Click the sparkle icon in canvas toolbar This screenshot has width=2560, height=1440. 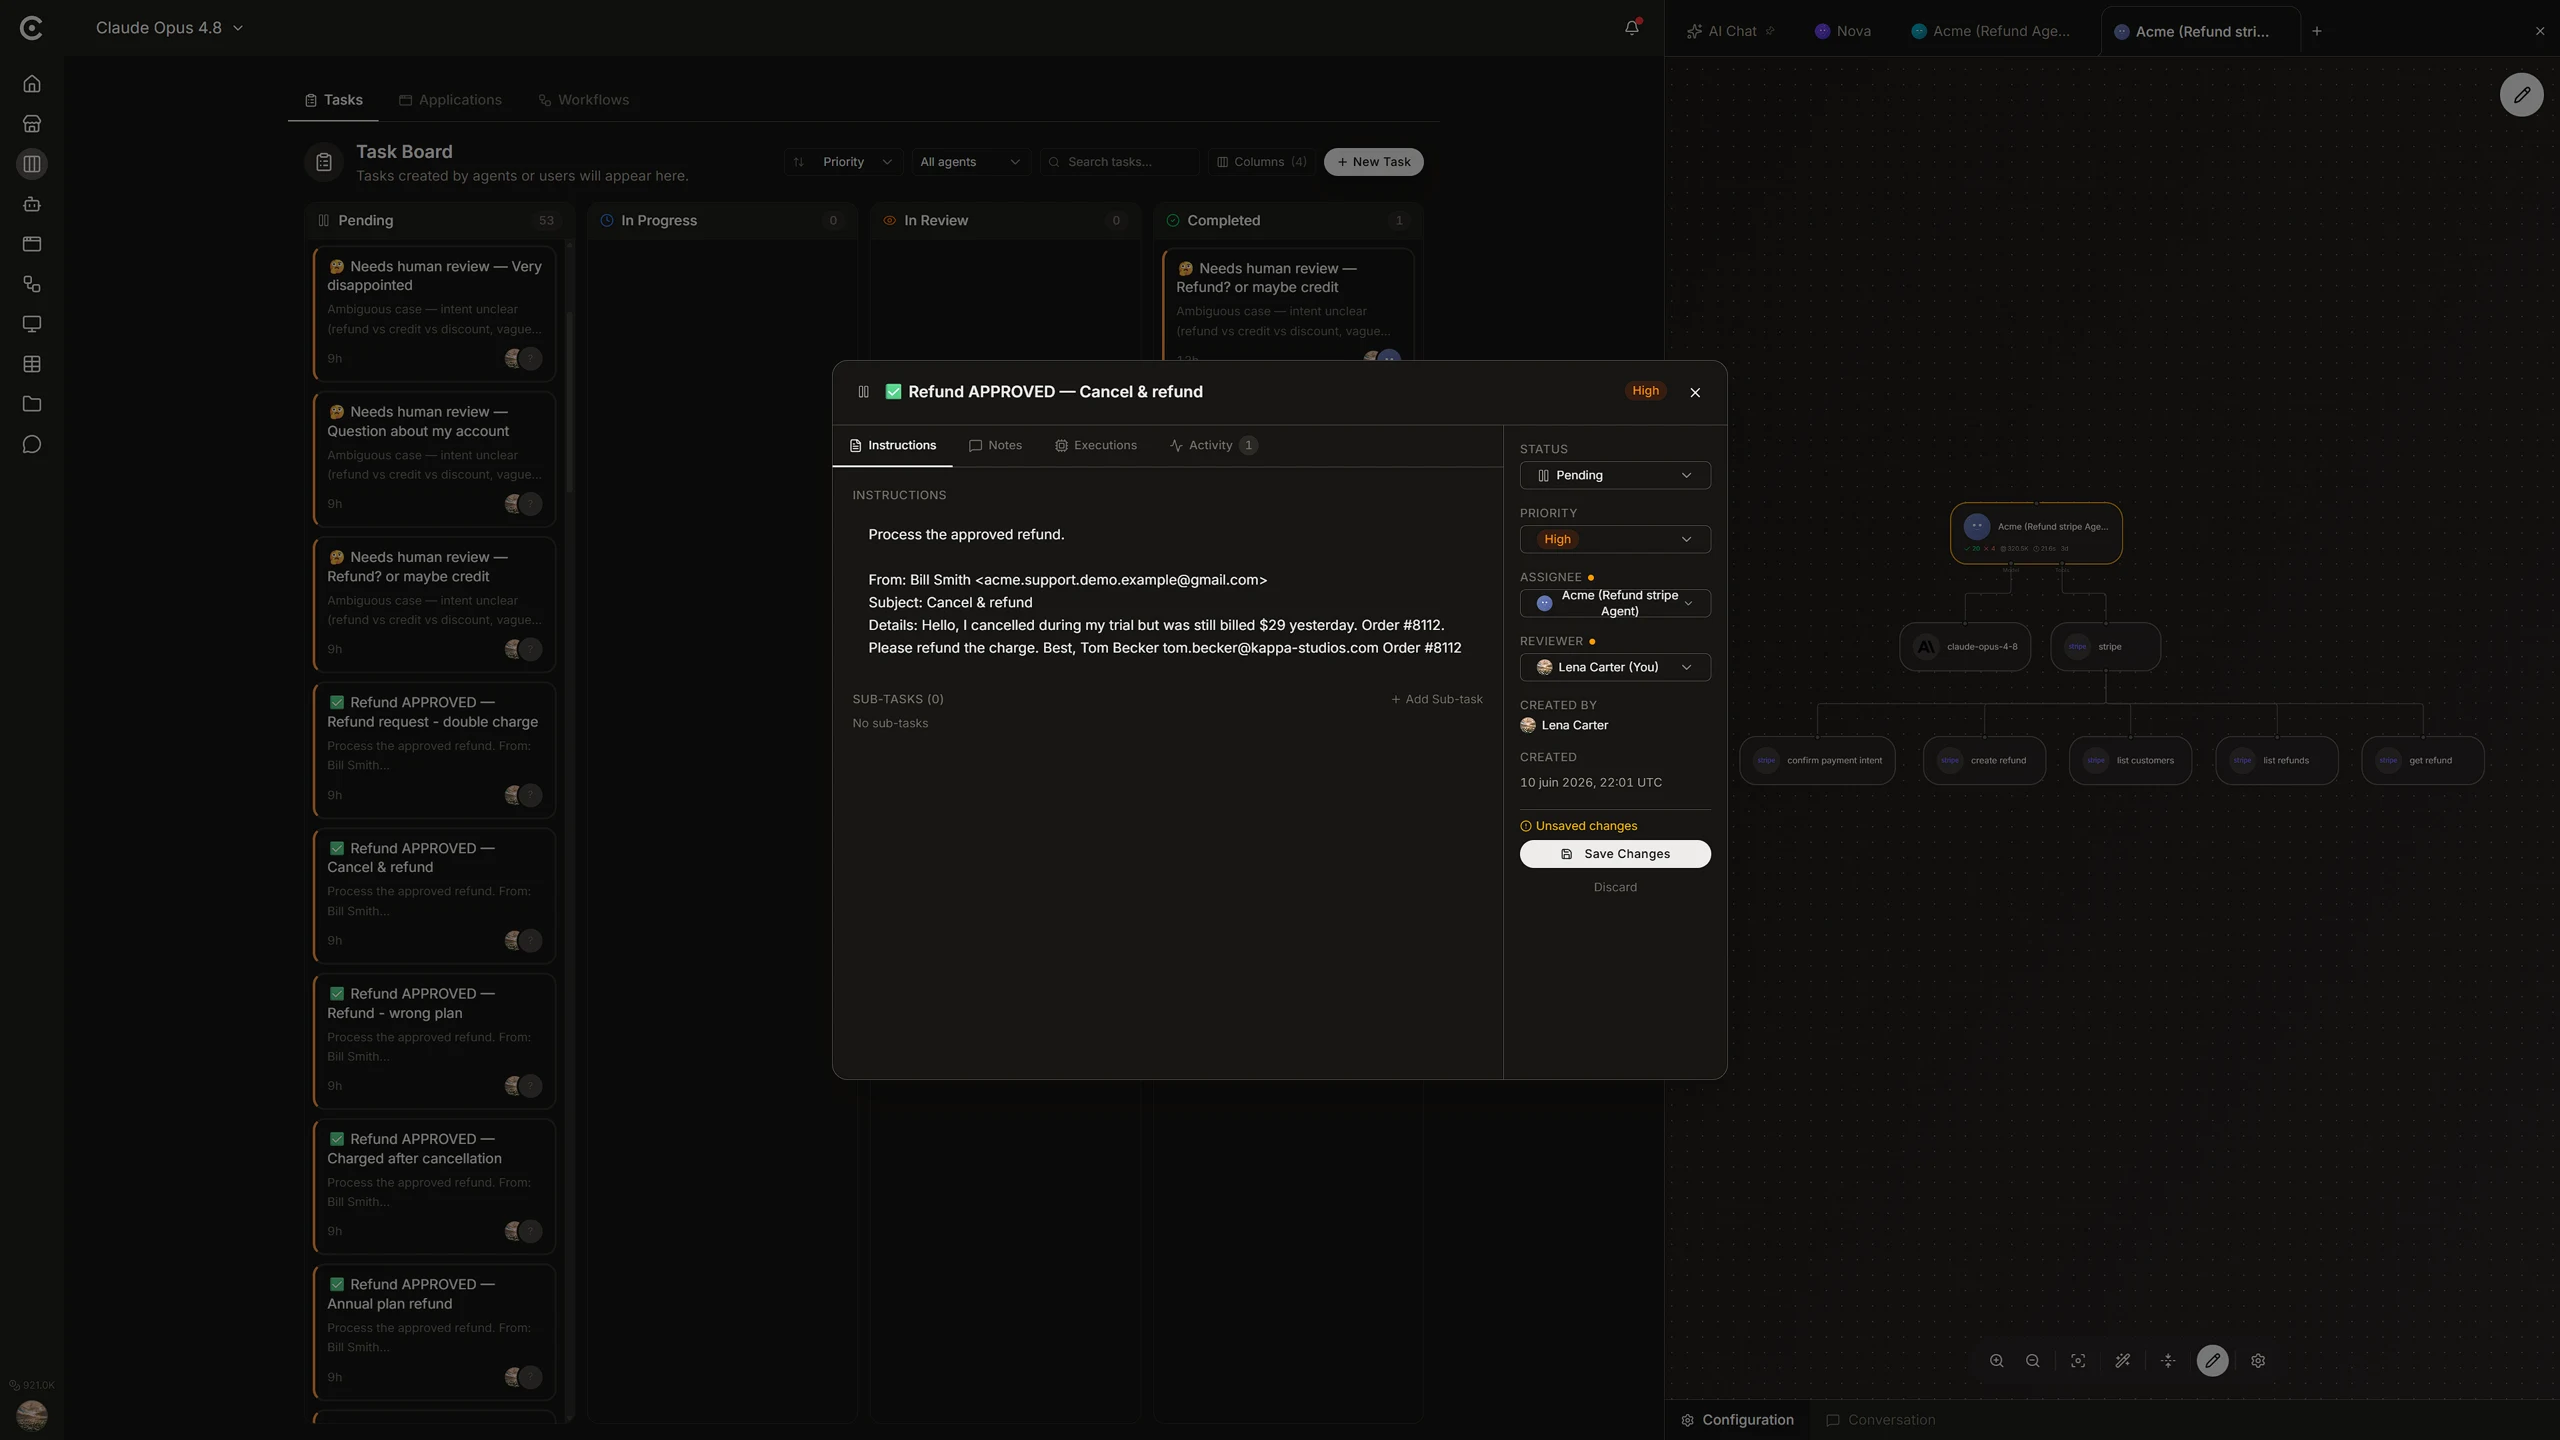[x=2168, y=1361]
